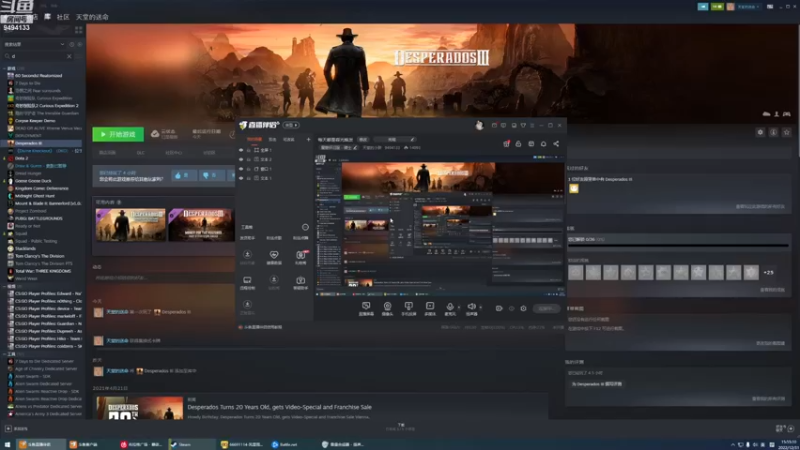This screenshot has height=450, width=800.
Task: Select Corpse Keeper Demo in library list
Action: click(35, 121)
